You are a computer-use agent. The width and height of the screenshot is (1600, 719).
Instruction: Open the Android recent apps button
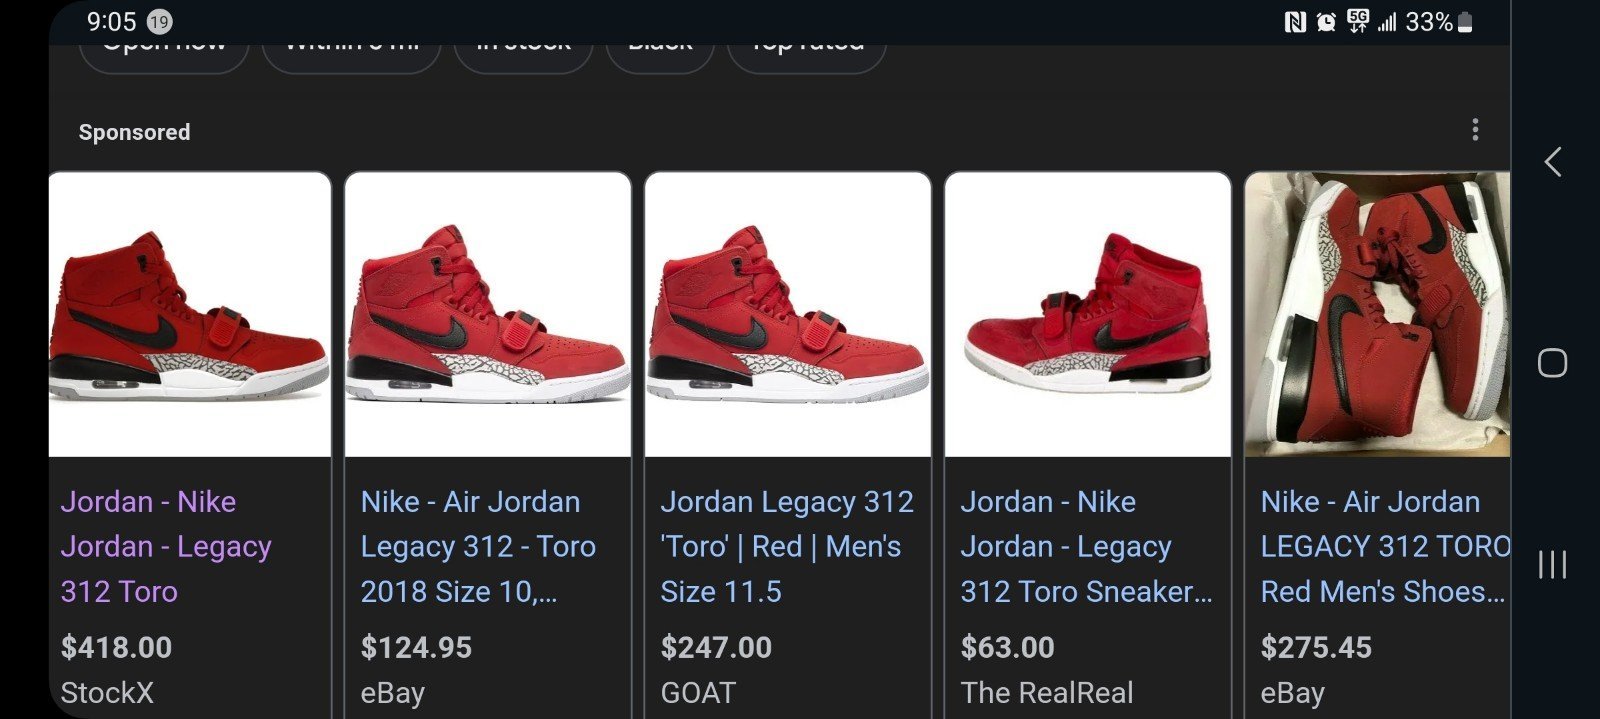point(1552,565)
